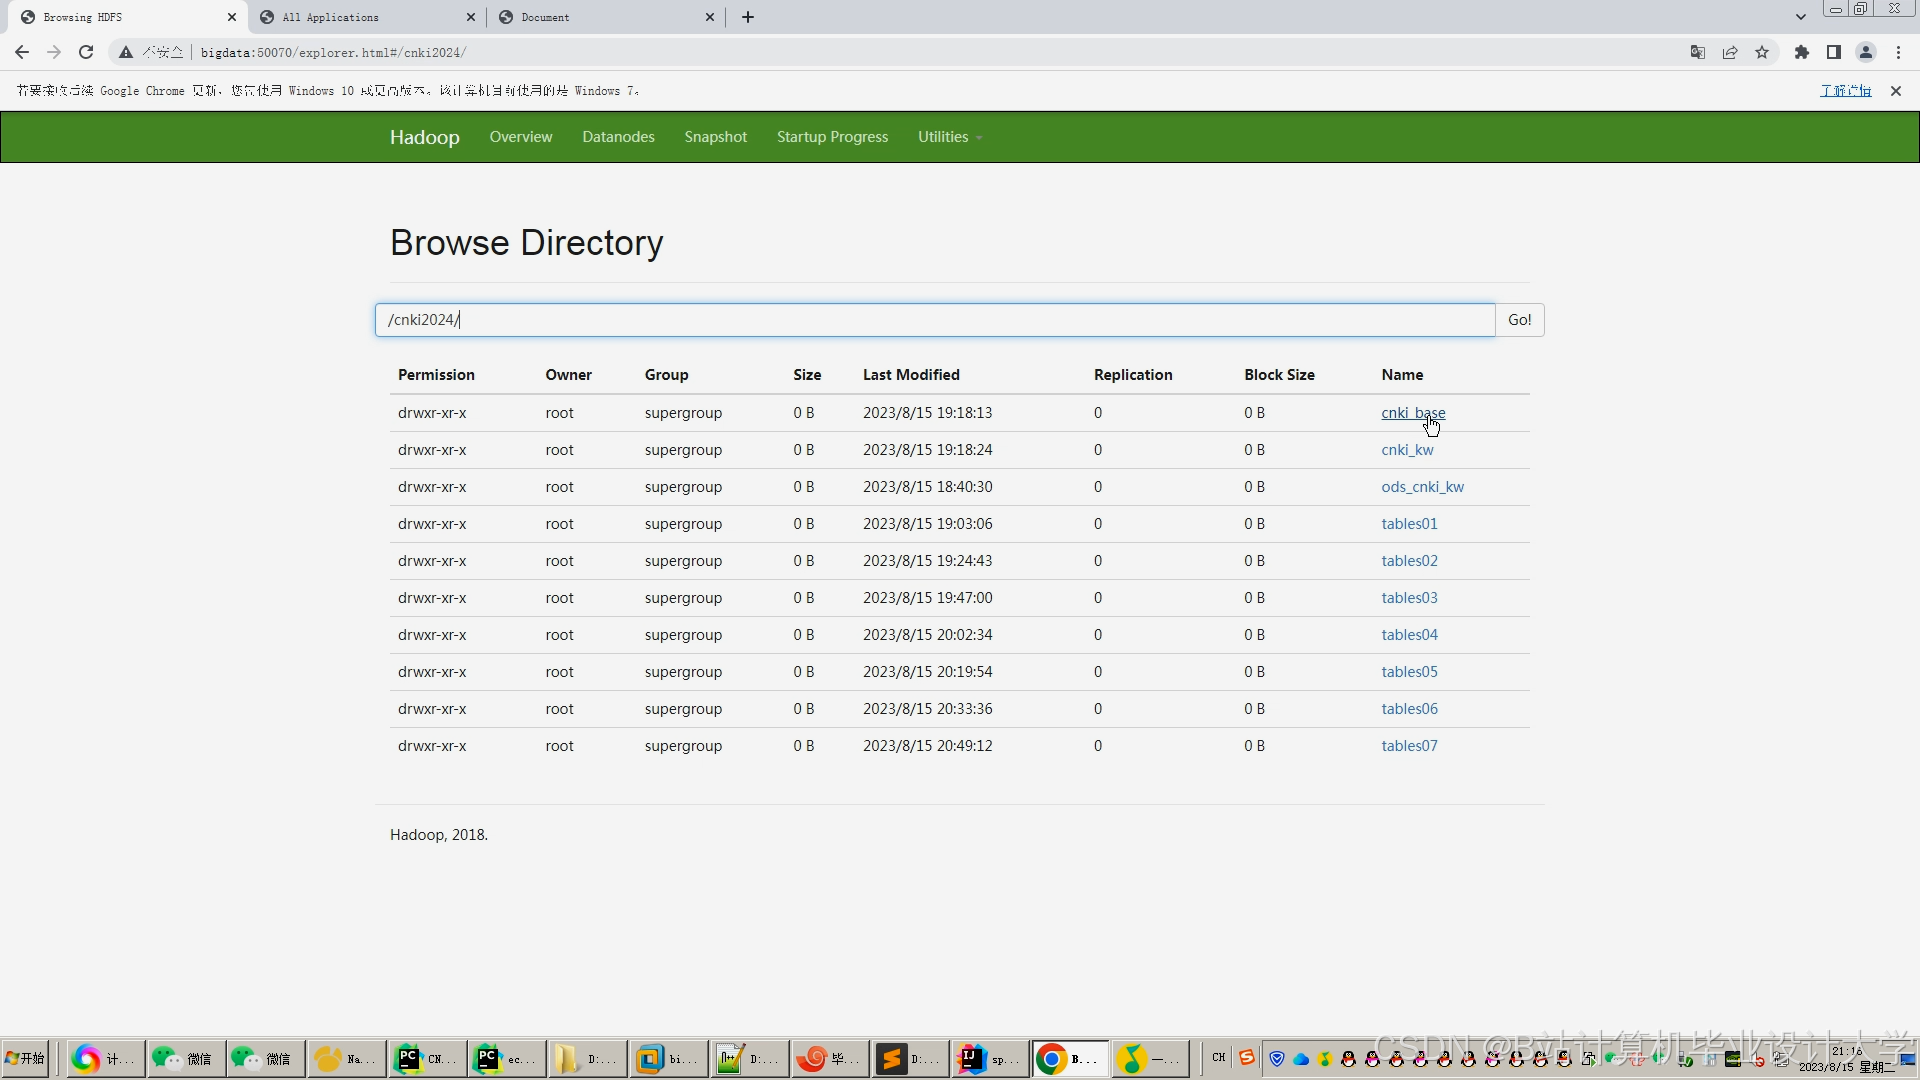Click the share page icon
Screen dimensions: 1920x1080
point(1730,52)
